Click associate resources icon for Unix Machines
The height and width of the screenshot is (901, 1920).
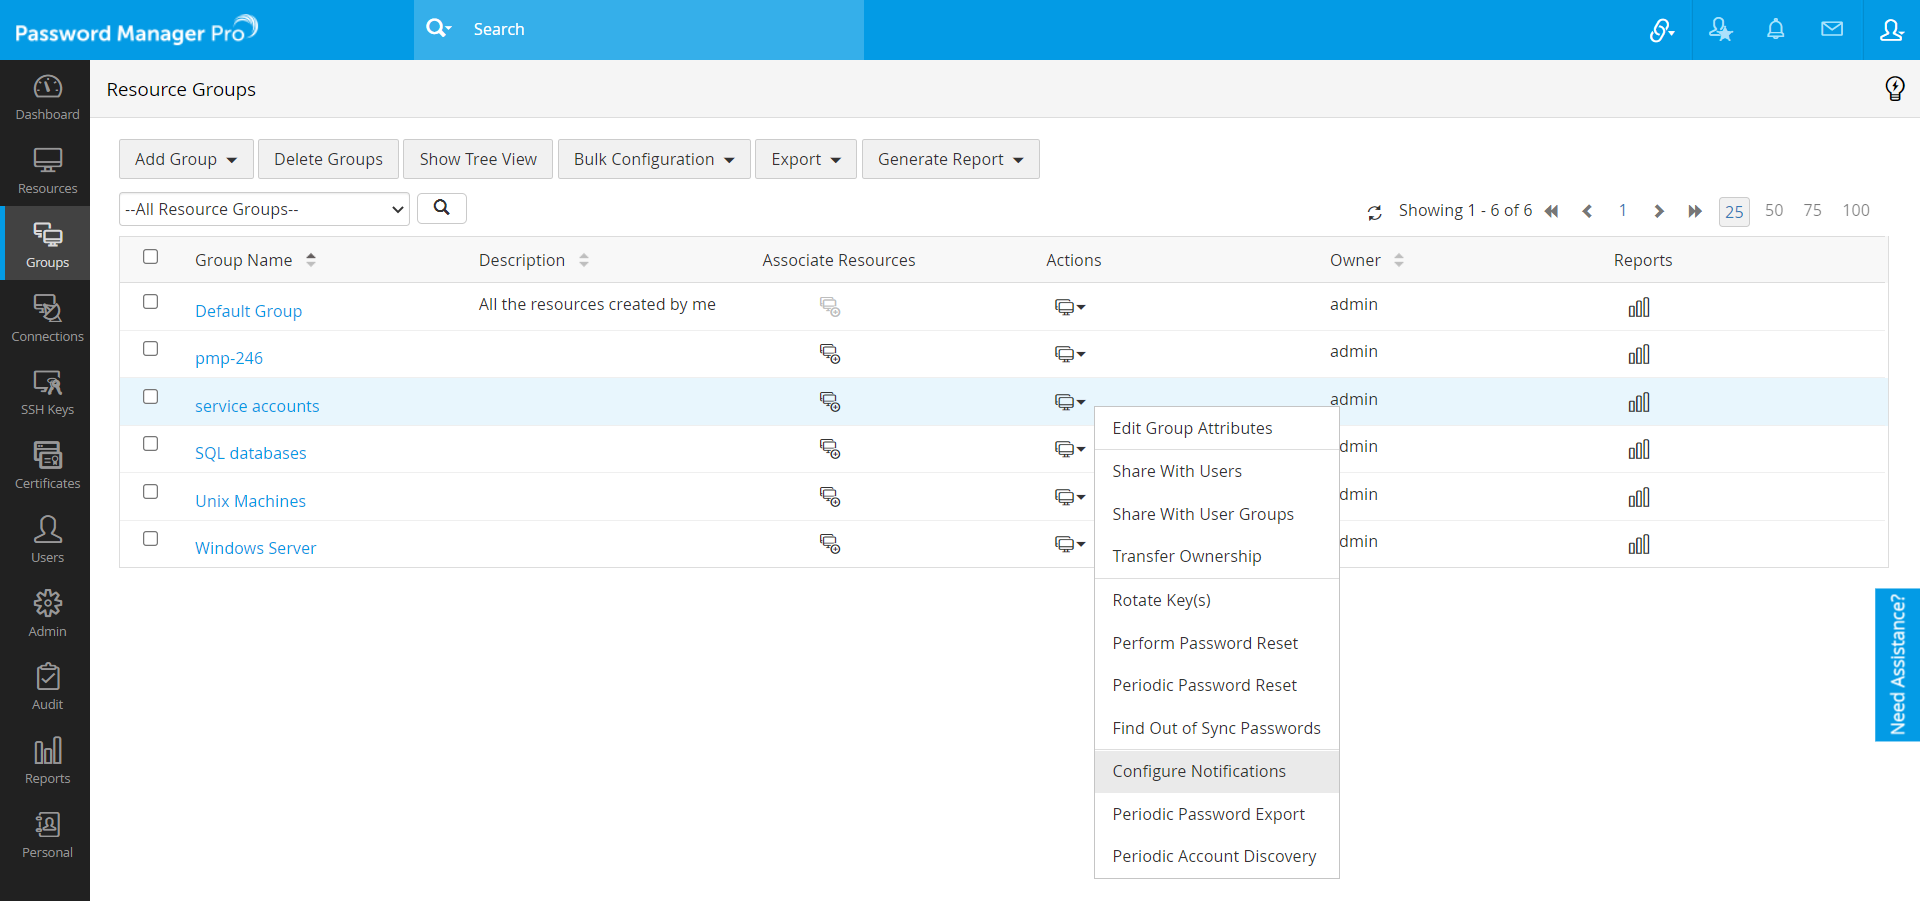830,497
